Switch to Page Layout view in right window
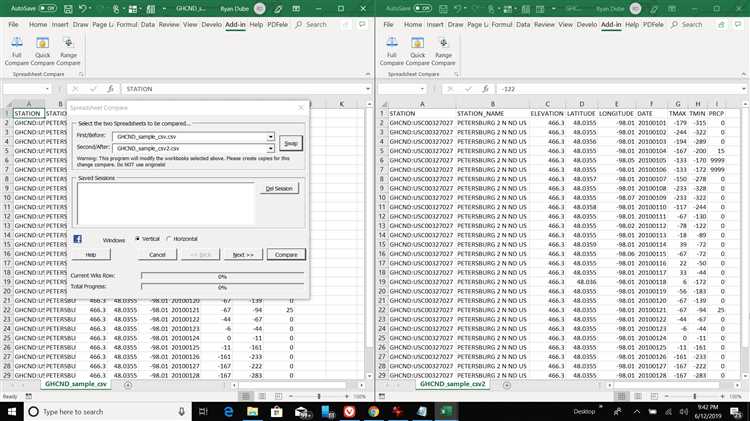The width and height of the screenshot is (750, 421). (638, 396)
